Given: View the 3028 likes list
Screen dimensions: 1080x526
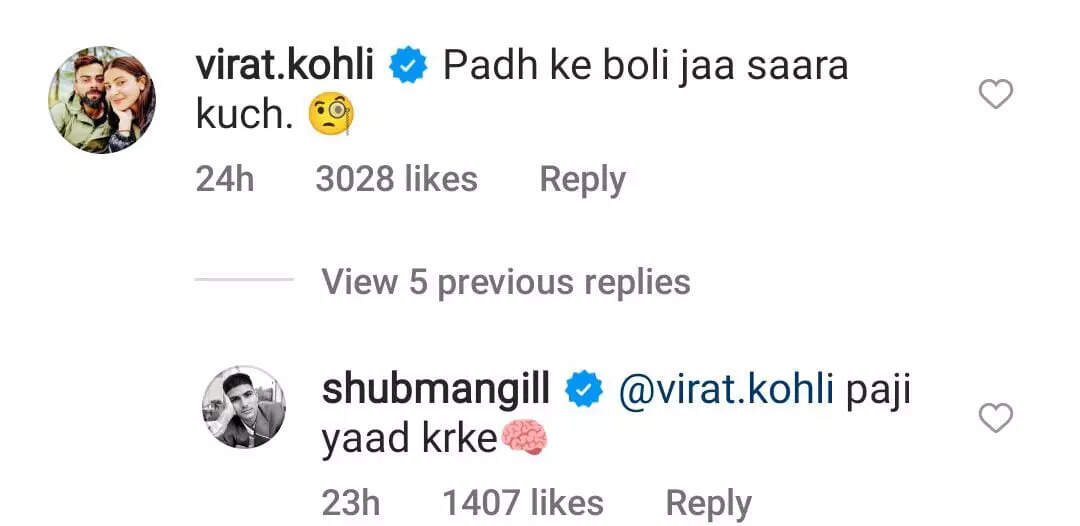Looking at the screenshot, I should pyautogui.click(x=397, y=180).
